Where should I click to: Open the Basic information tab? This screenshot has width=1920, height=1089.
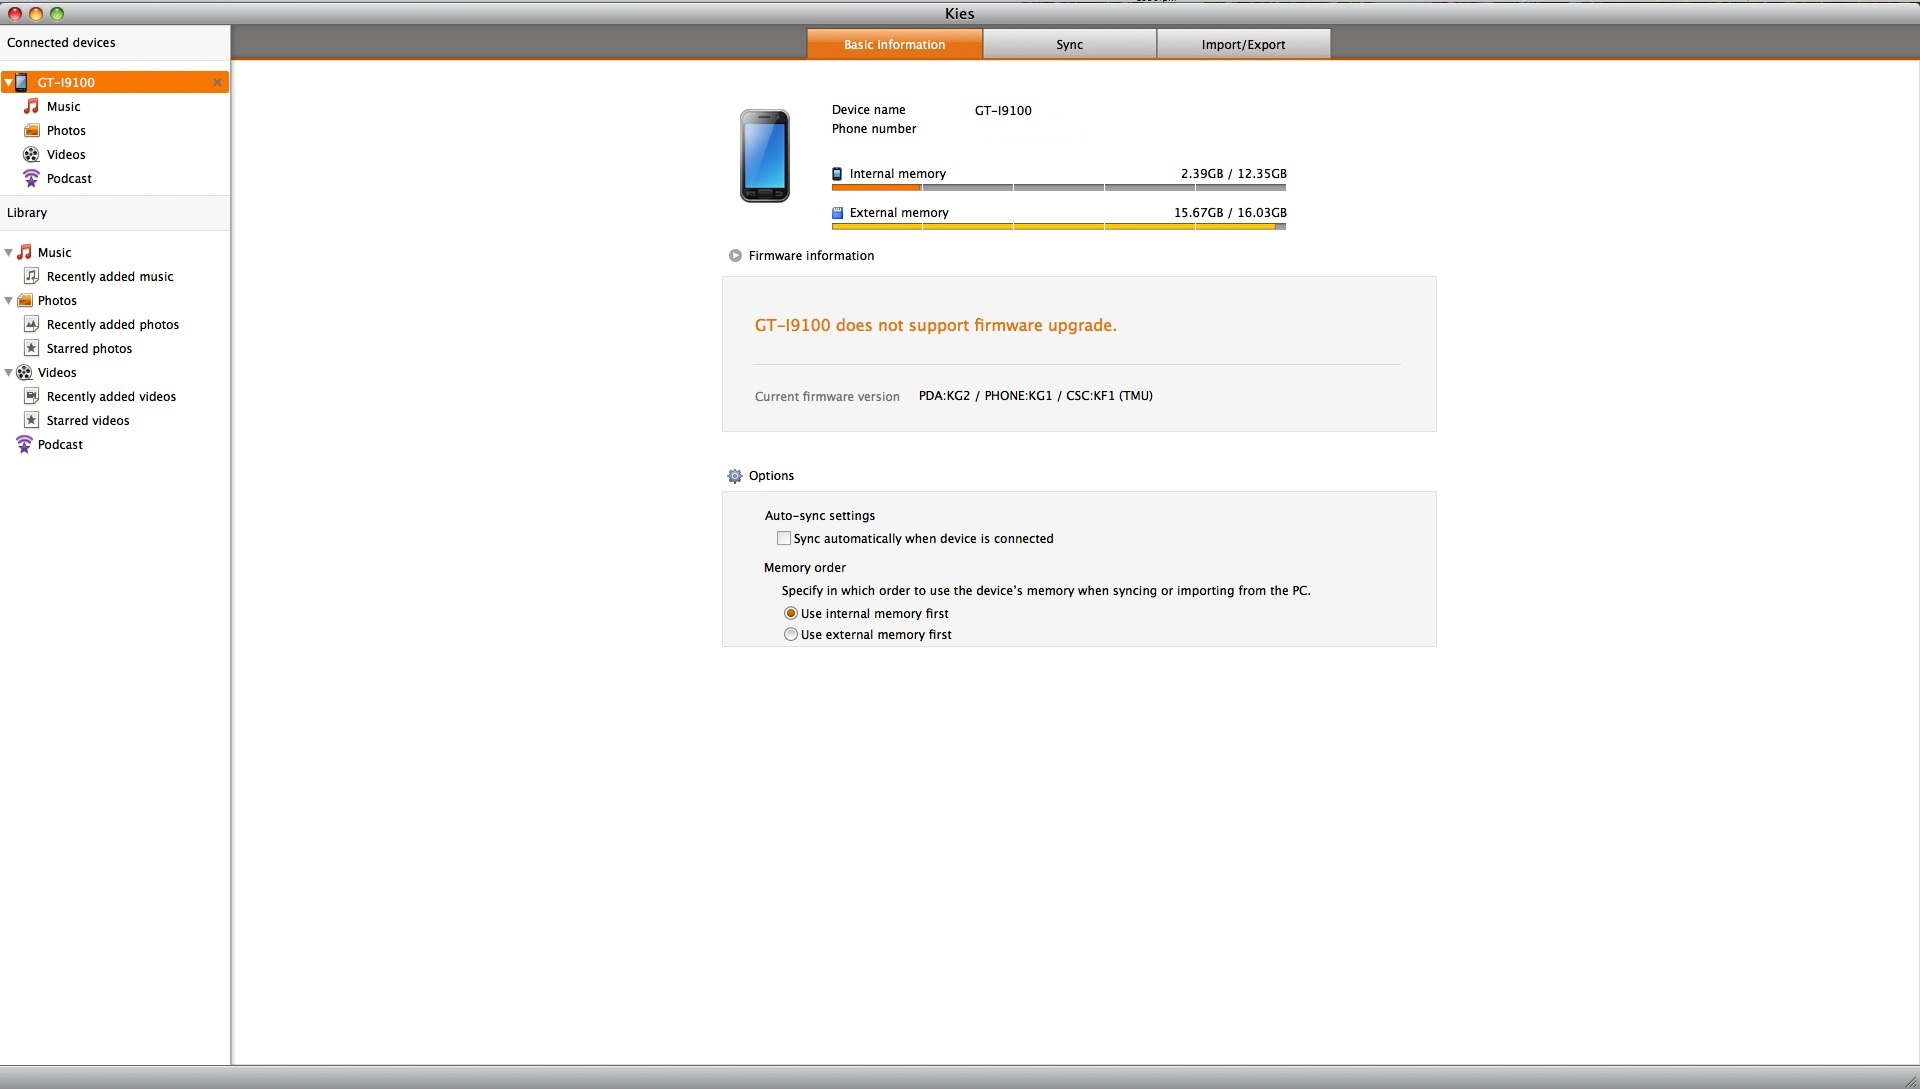point(894,44)
